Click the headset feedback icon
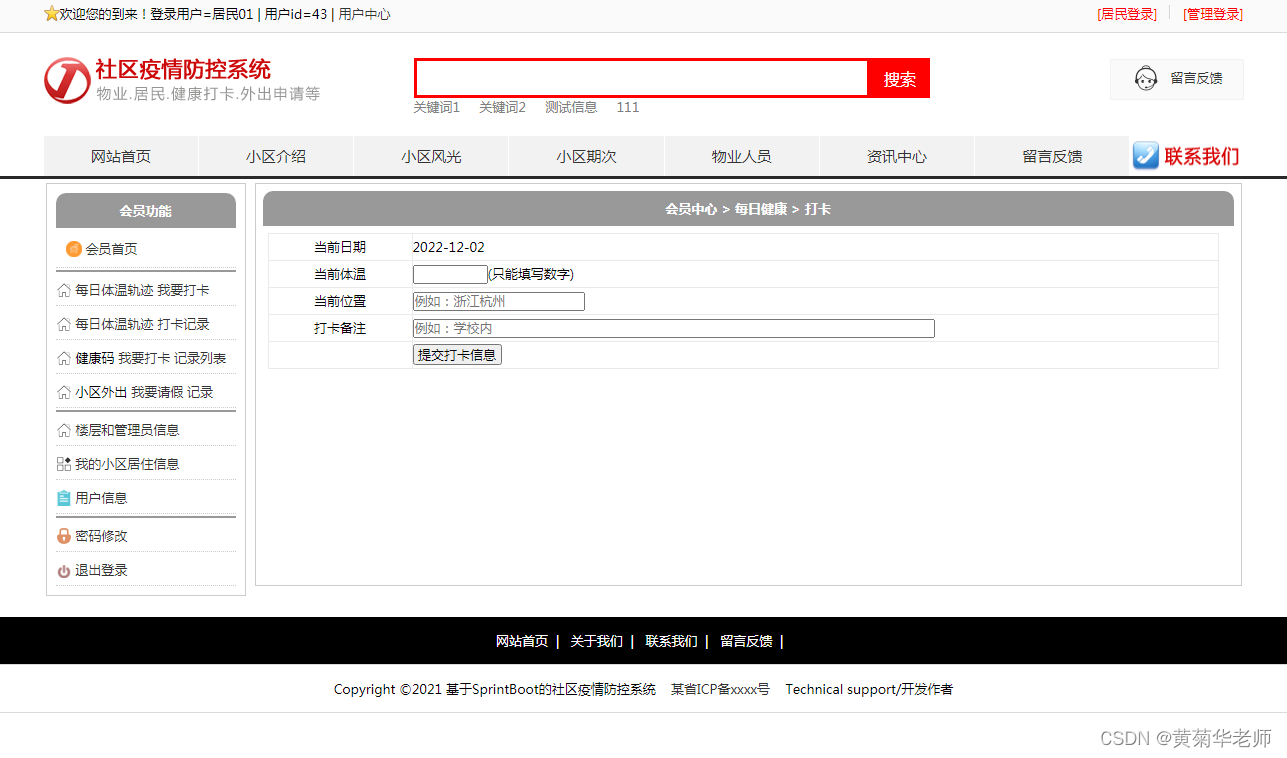This screenshot has height=758, width=1287. point(1146,78)
